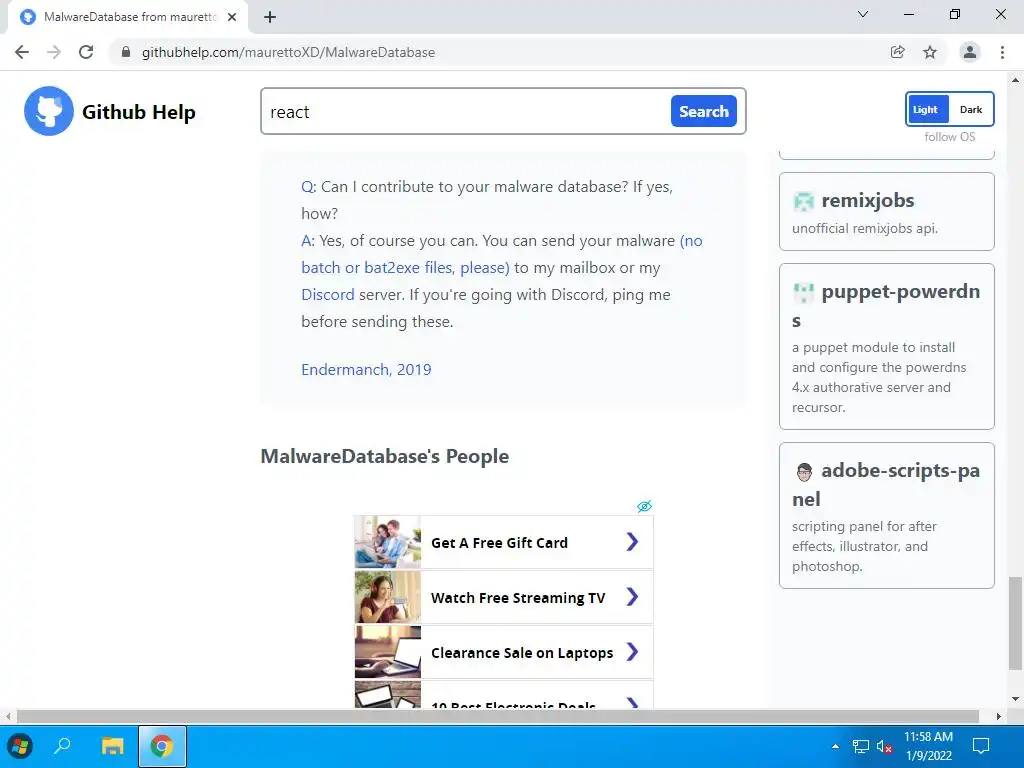Click the unofficial remixjobs api description
Image resolution: width=1024 pixels, height=768 pixels.
click(865, 229)
